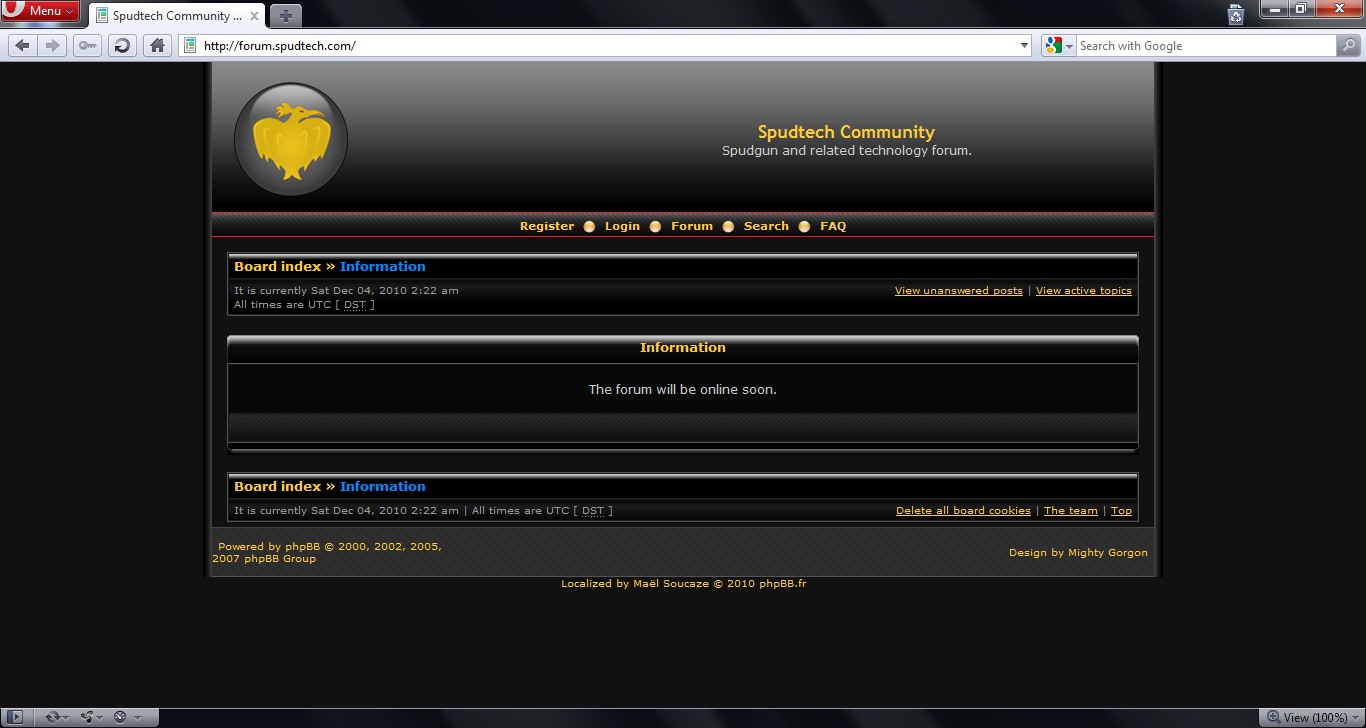
Task: Expand the address bar history dropdown
Action: pyautogui.click(x=1023, y=46)
